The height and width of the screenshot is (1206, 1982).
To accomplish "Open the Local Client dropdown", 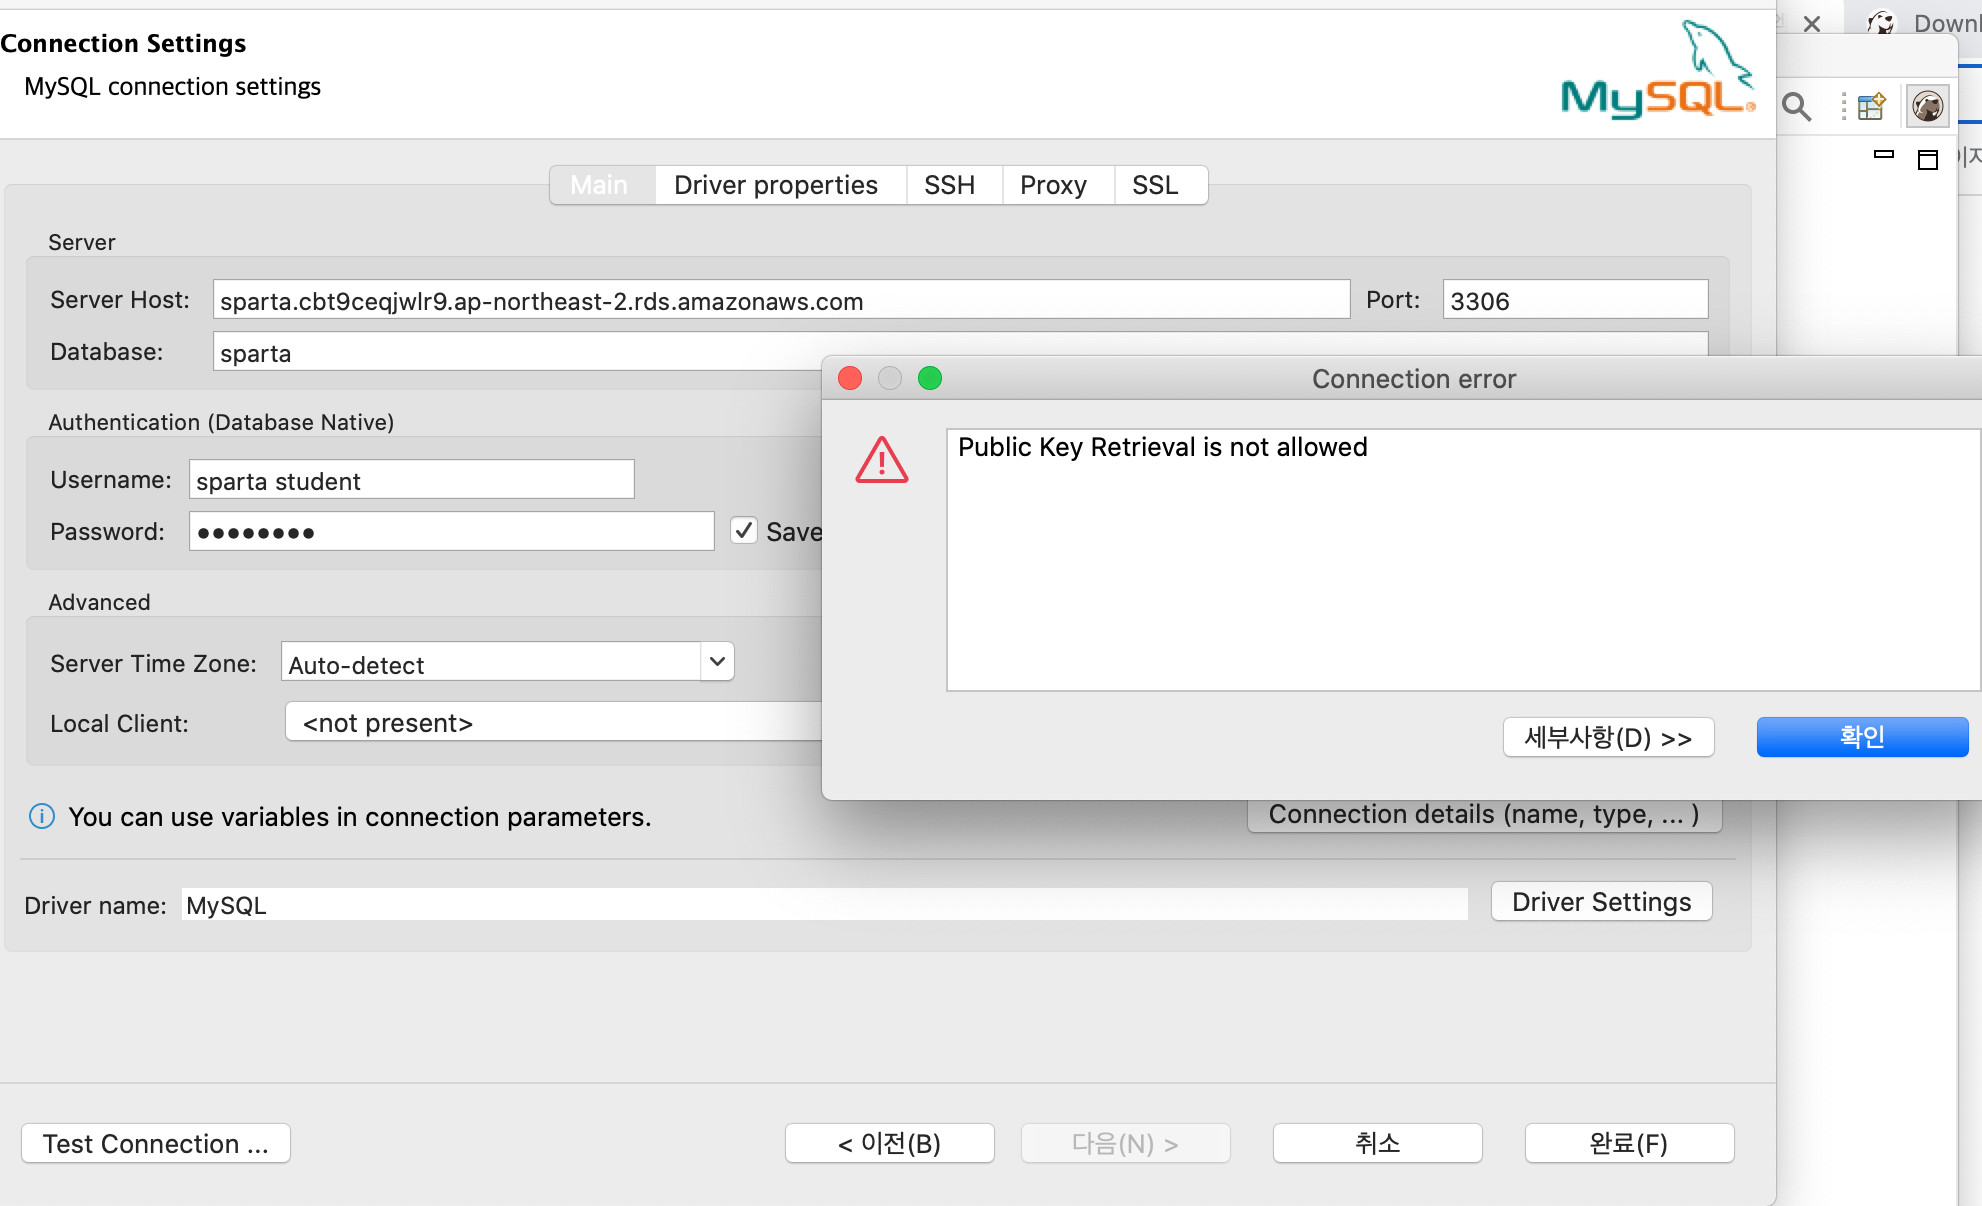I will coord(553,722).
